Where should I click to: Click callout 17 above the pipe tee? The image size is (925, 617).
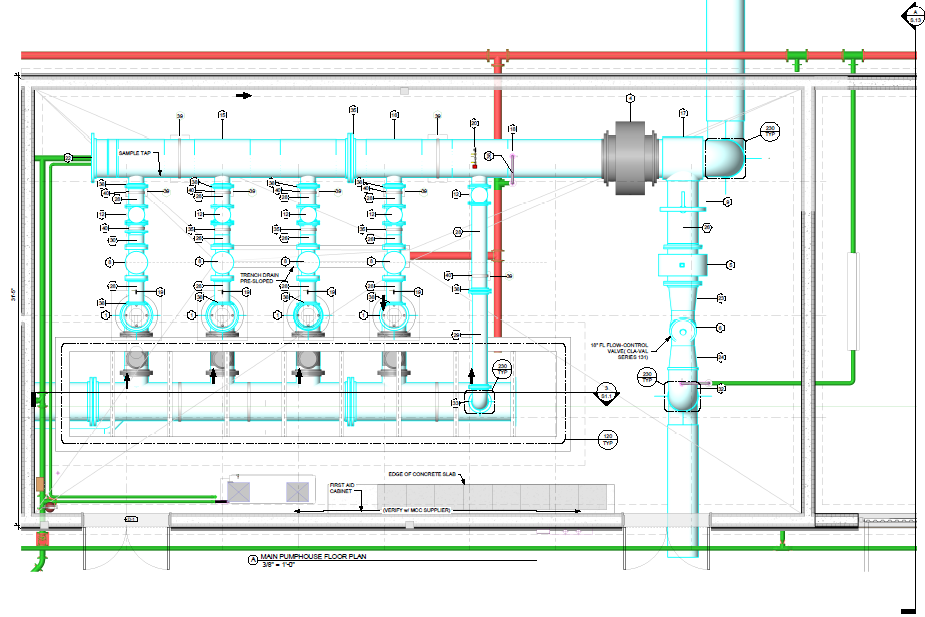pos(683,113)
